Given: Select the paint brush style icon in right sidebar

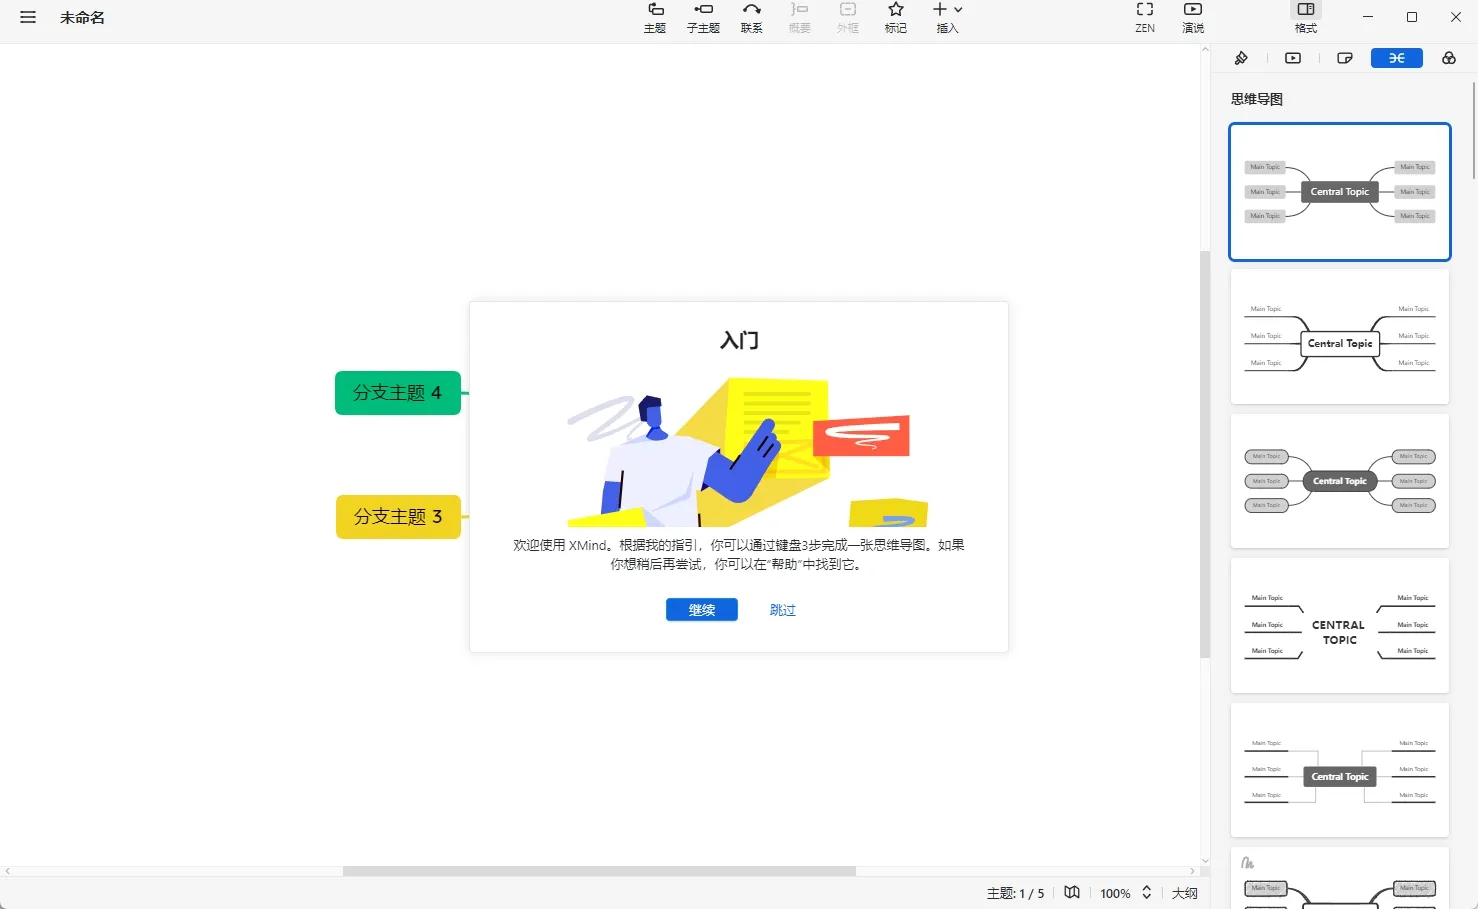Looking at the screenshot, I should click(x=1241, y=58).
